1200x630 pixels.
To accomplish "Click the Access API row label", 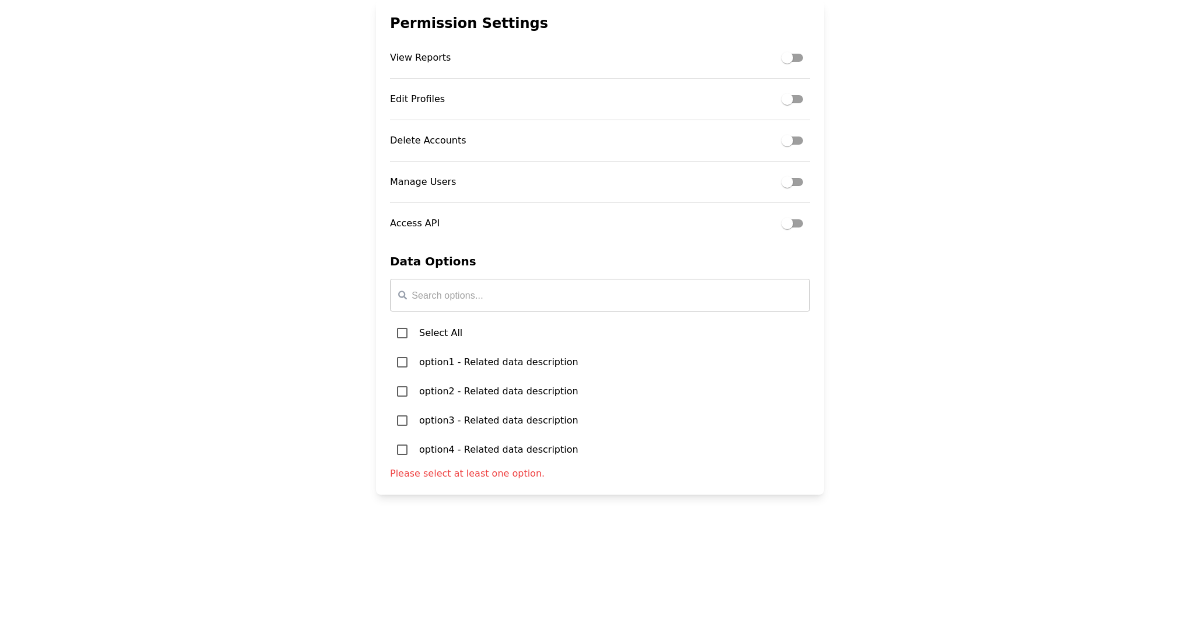I will pyautogui.click(x=414, y=223).
